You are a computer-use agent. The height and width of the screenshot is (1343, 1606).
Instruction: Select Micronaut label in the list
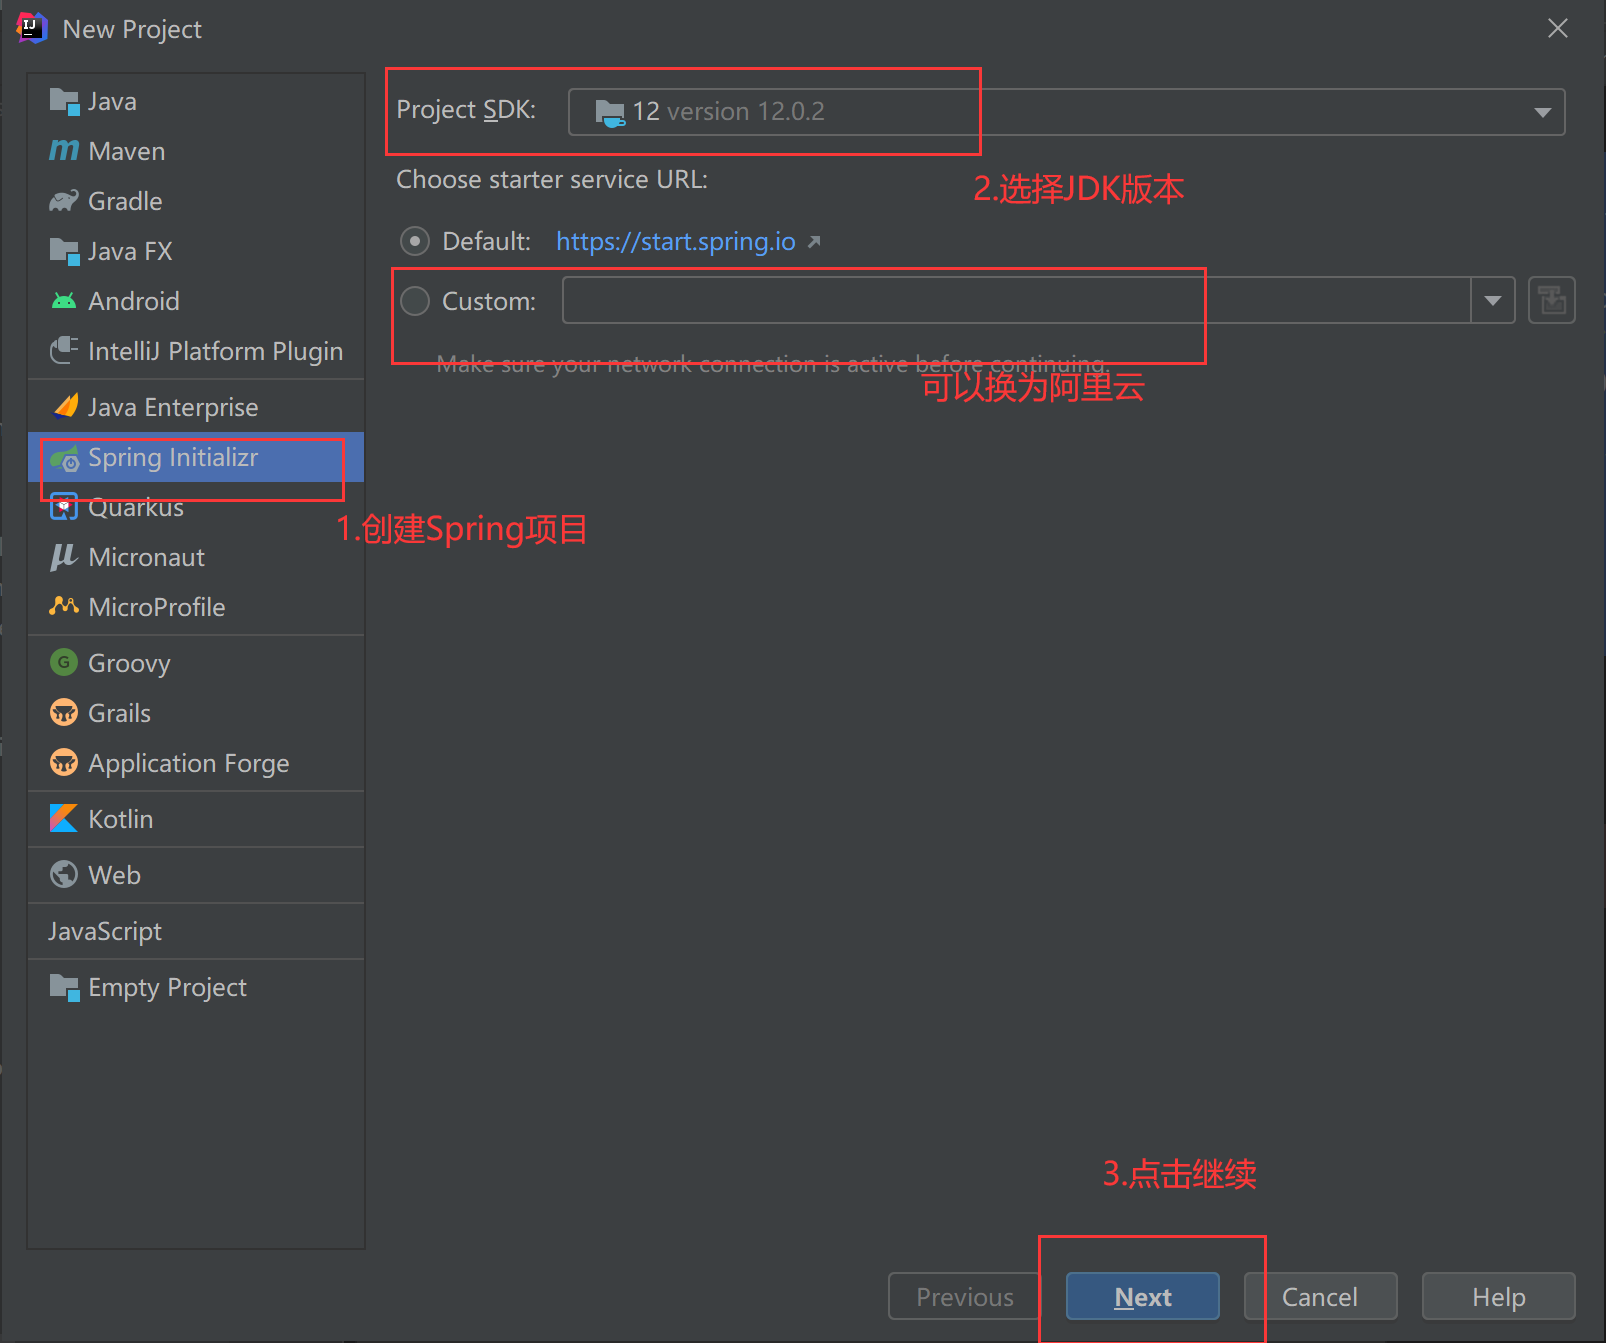point(147,557)
